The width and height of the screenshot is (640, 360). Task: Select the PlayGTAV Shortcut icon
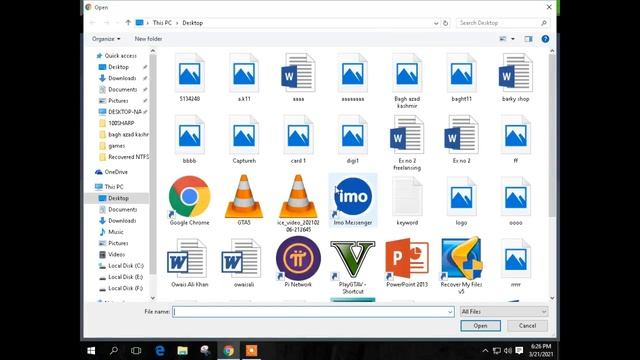[x=353, y=266]
